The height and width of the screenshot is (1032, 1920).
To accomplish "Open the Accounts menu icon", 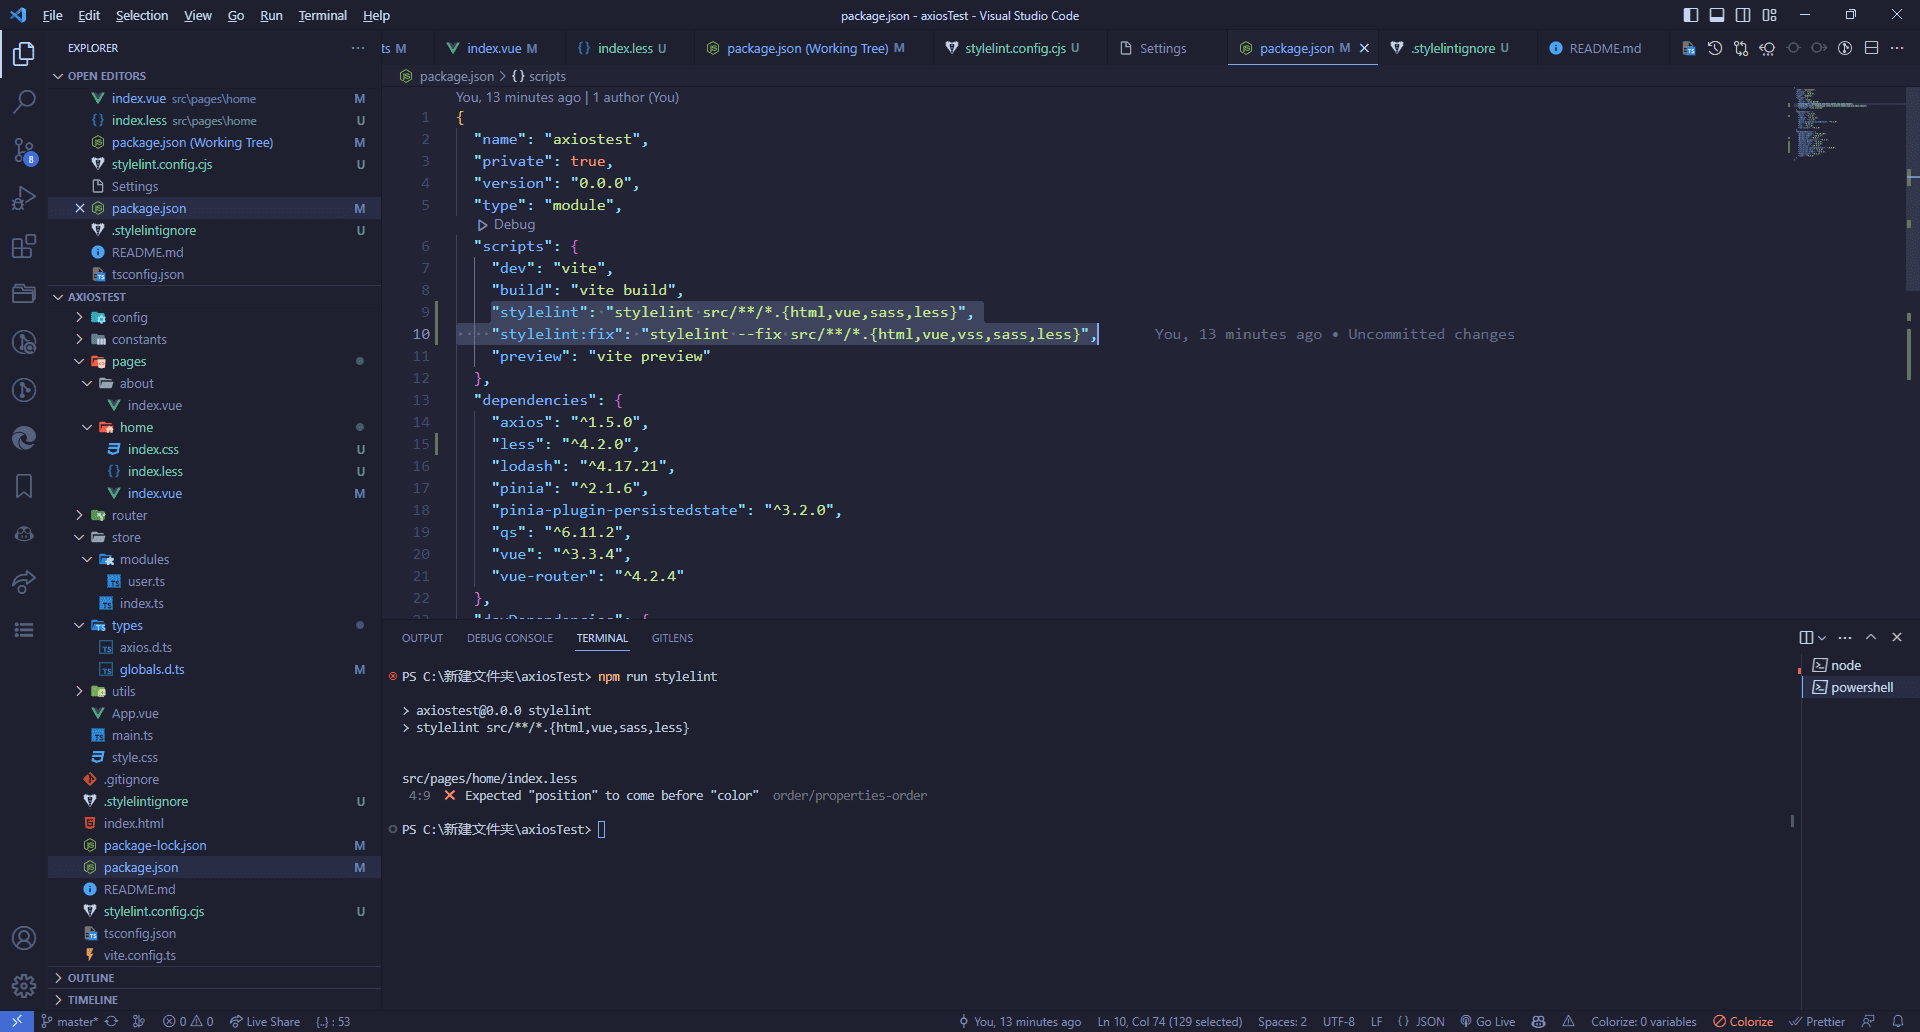I will 24,938.
